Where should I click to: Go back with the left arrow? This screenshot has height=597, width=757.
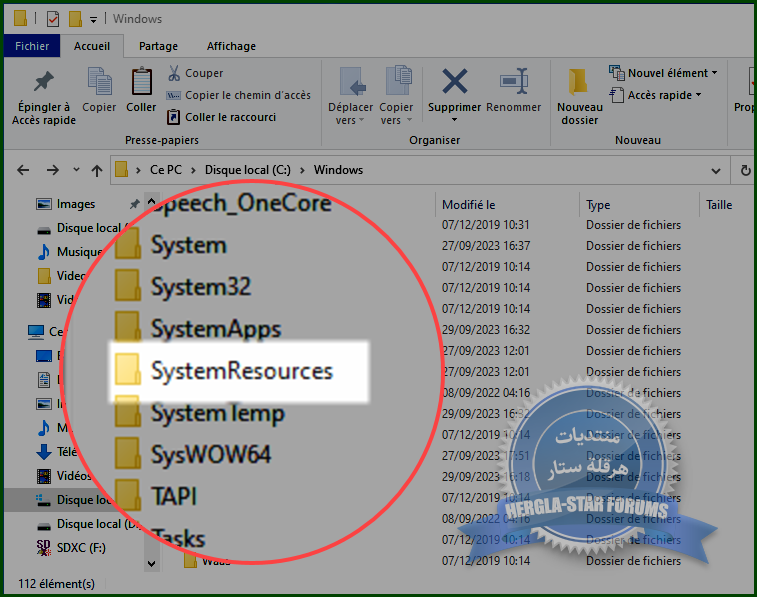(23, 170)
